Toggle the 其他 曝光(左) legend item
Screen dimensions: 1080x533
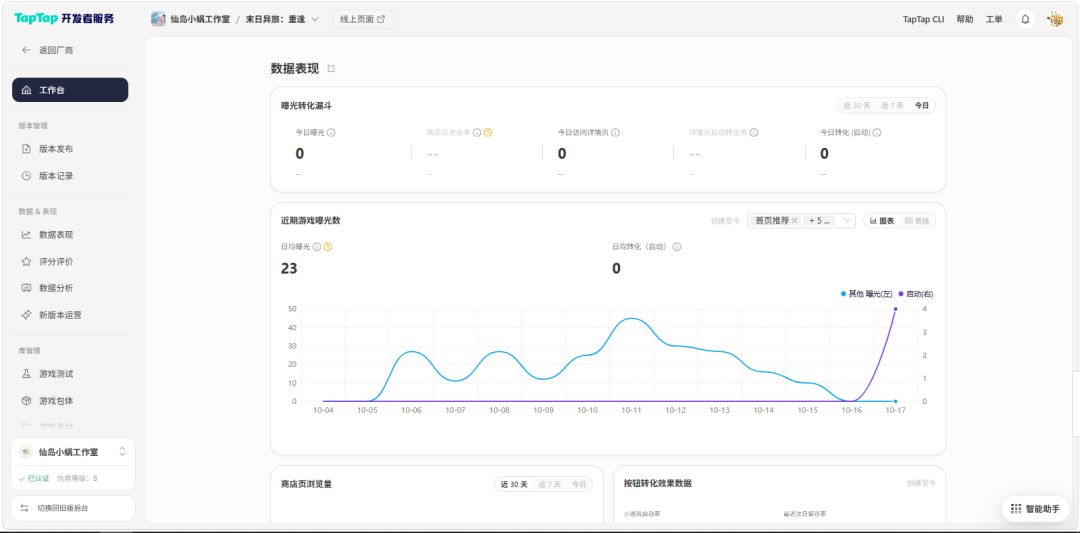tap(866, 294)
